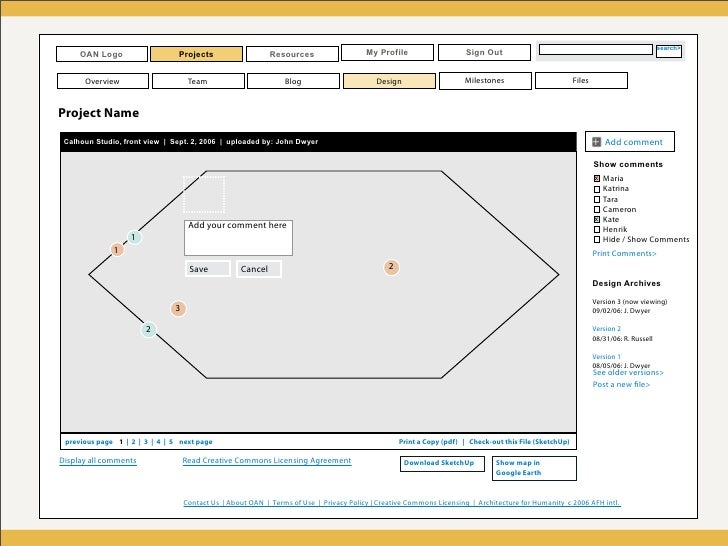
Task: Select orange comment marker 2 on the drawing
Action: tap(392, 267)
